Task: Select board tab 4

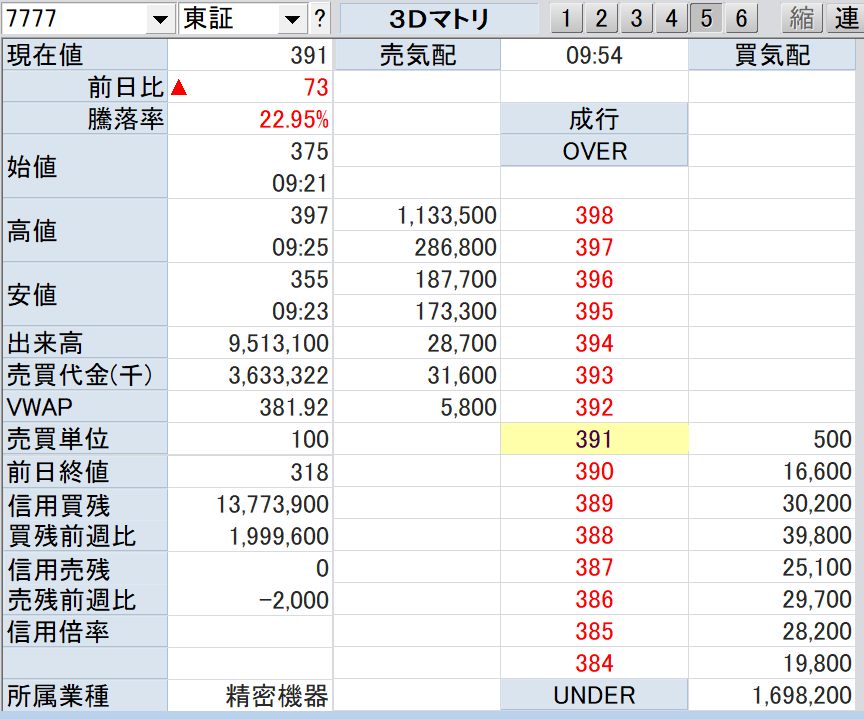Action: click(x=671, y=18)
